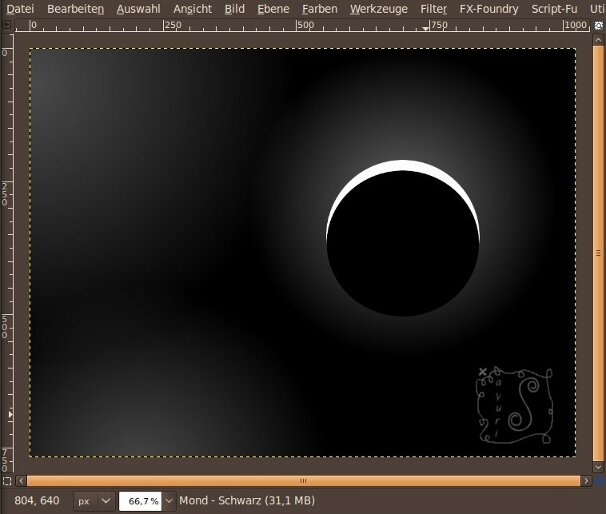Expand the zoom level dropdown arrow

coord(169,501)
